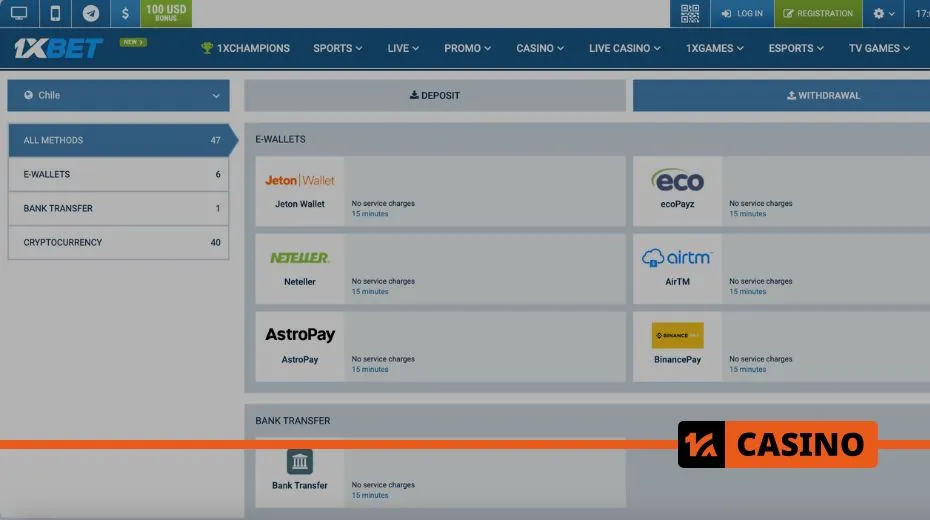
Task: Expand the LIVE menu
Action: [x=403, y=48]
